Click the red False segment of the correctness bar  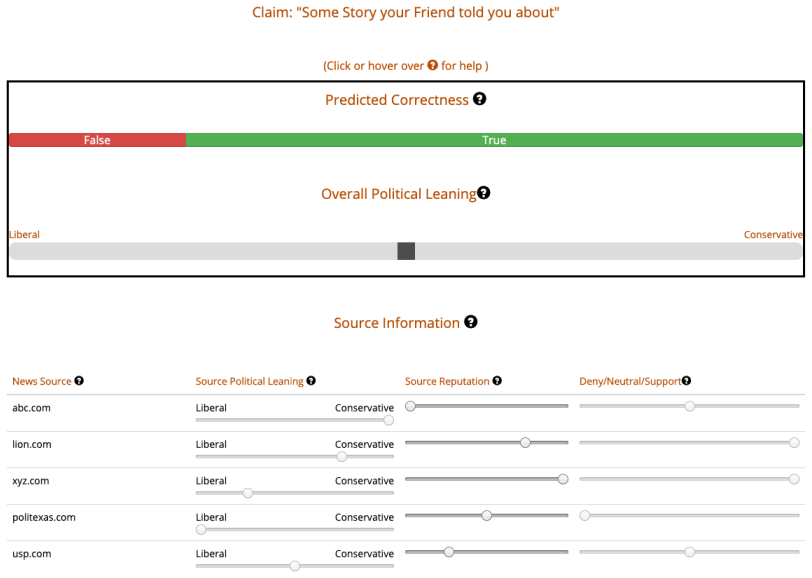pos(97,140)
